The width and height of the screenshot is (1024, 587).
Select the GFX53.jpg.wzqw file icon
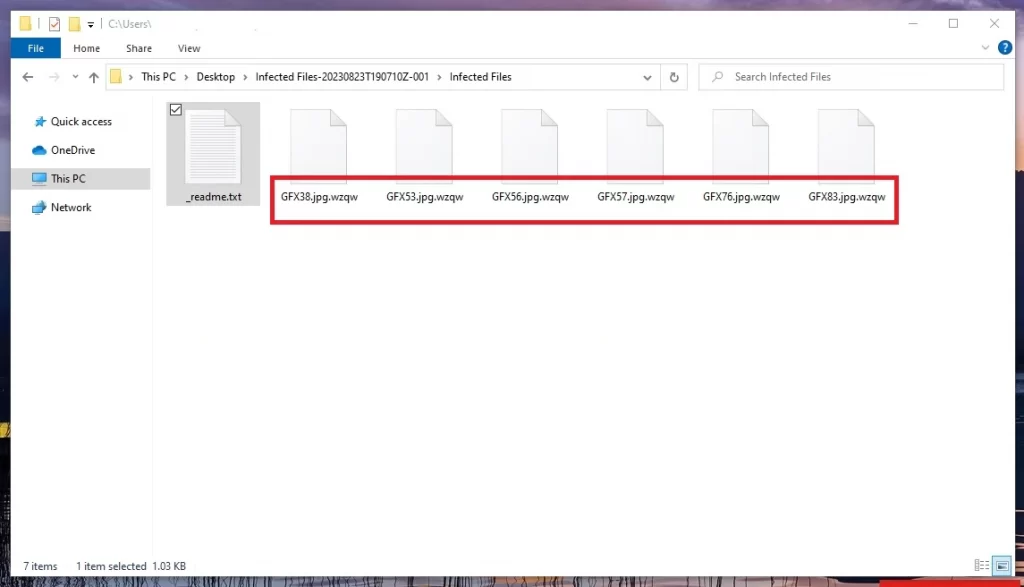click(424, 146)
